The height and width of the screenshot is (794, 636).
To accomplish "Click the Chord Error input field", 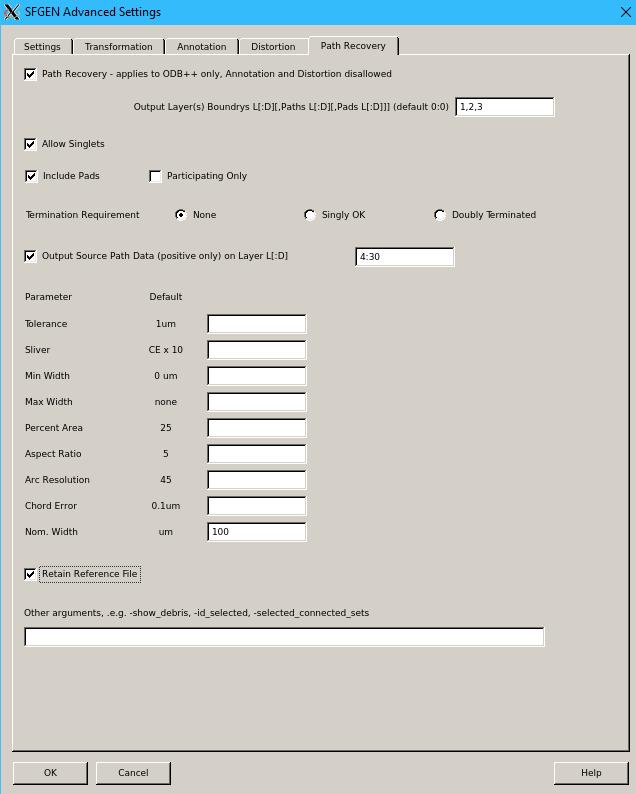I will pos(257,506).
